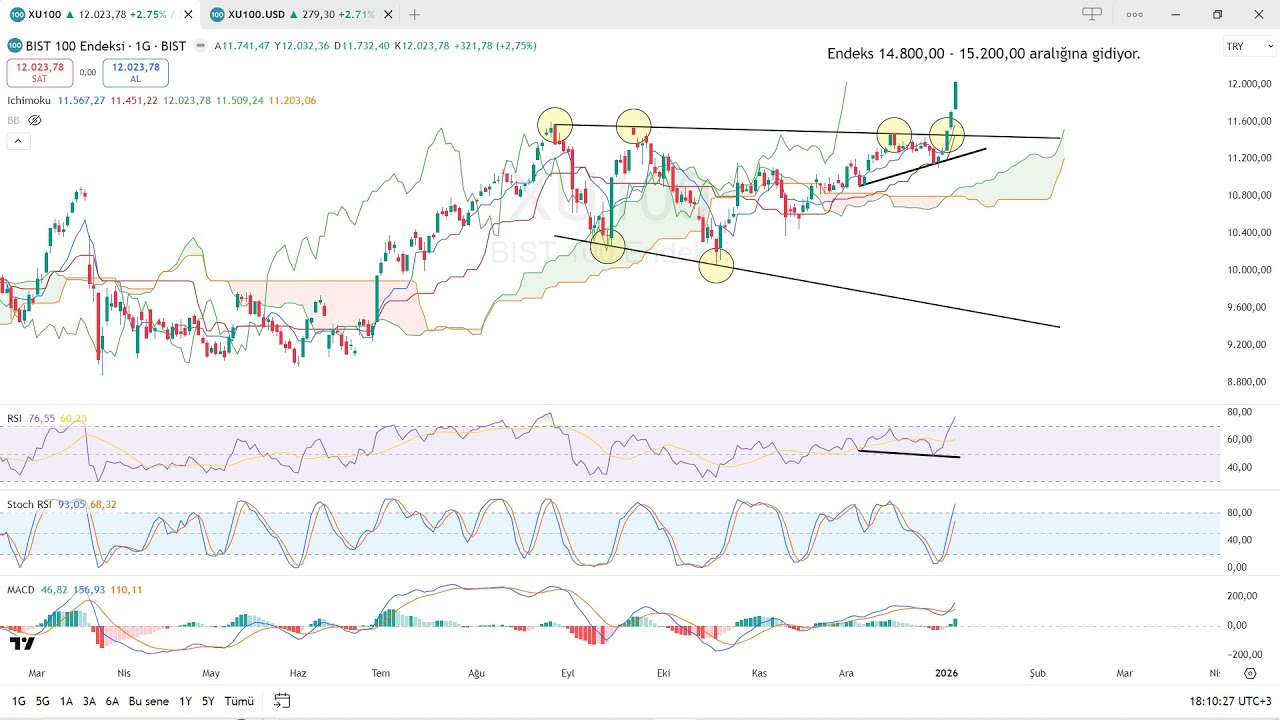Click the MACD value 46,82
Screen dimensions: 1280x720
[x=54, y=590]
